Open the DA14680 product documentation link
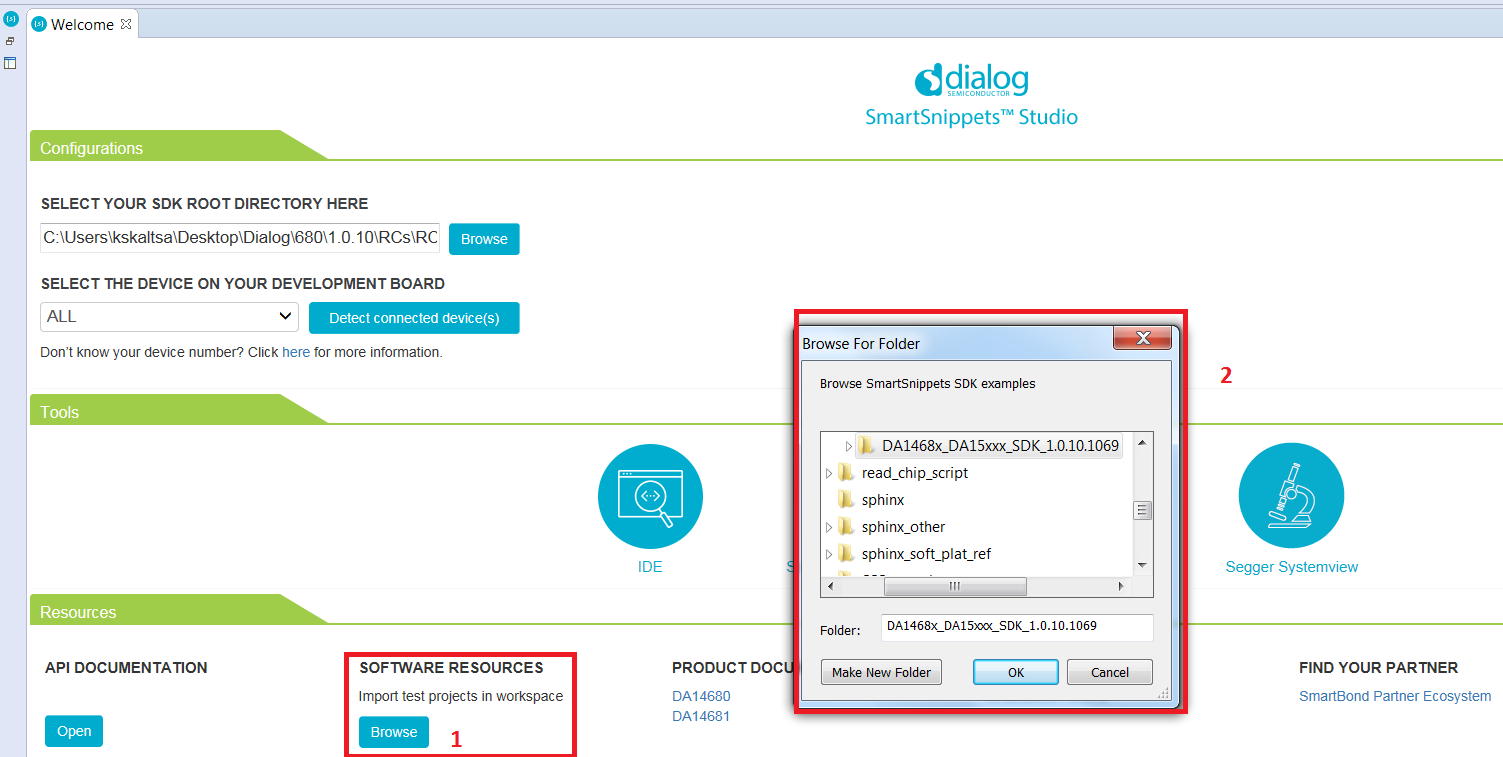Image resolution: width=1503 pixels, height=757 pixels. [x=701, y=696]
